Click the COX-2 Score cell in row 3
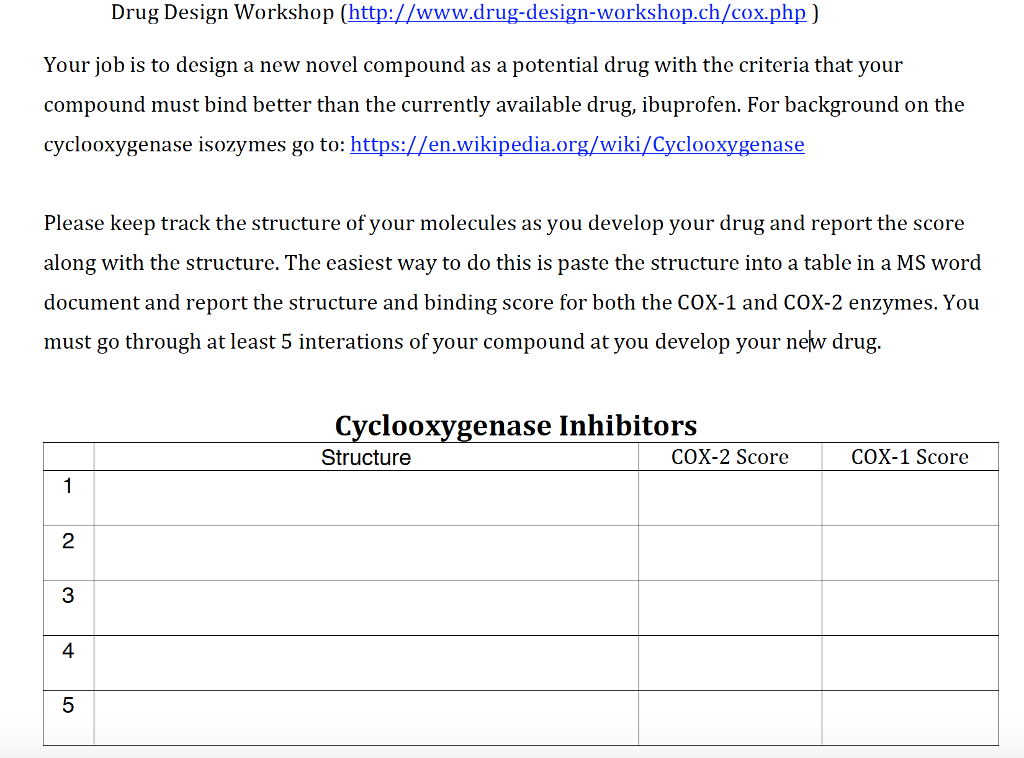The image size is (1024, 758). click(730, 608)
